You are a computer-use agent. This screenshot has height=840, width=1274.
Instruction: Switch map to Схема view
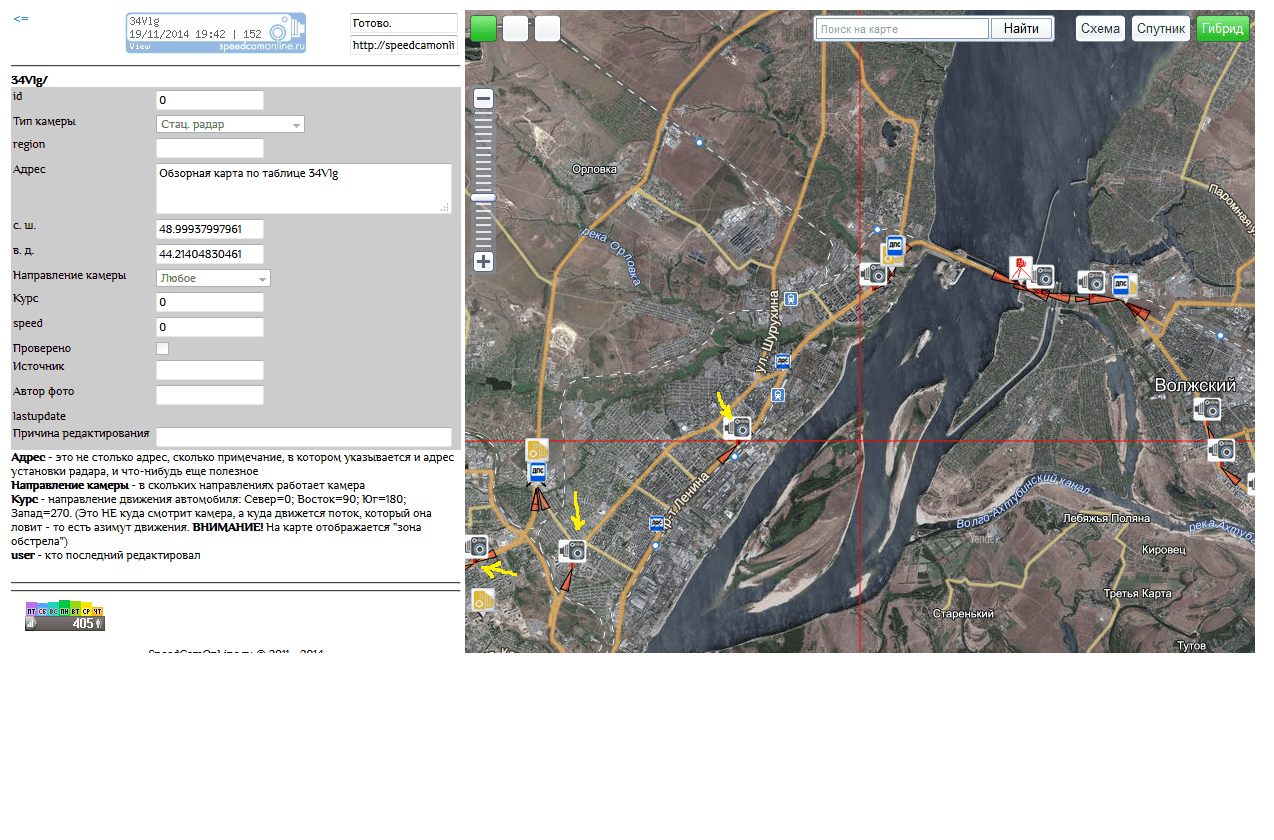1100,29
